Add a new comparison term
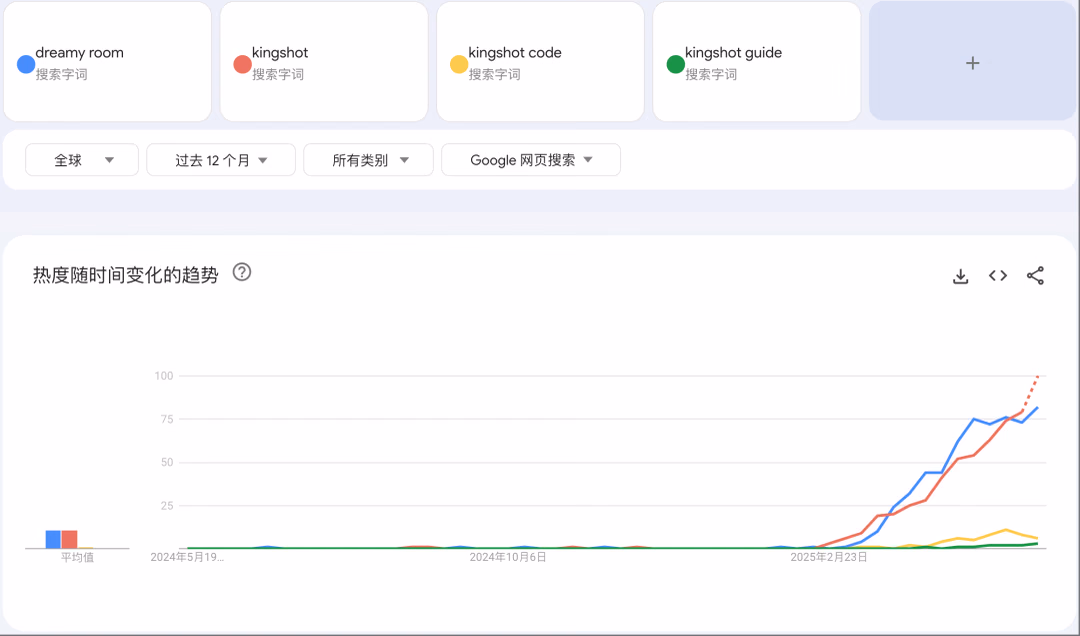Image resolution: width=1080 pixels, height=636 pixels. (973, 61)
